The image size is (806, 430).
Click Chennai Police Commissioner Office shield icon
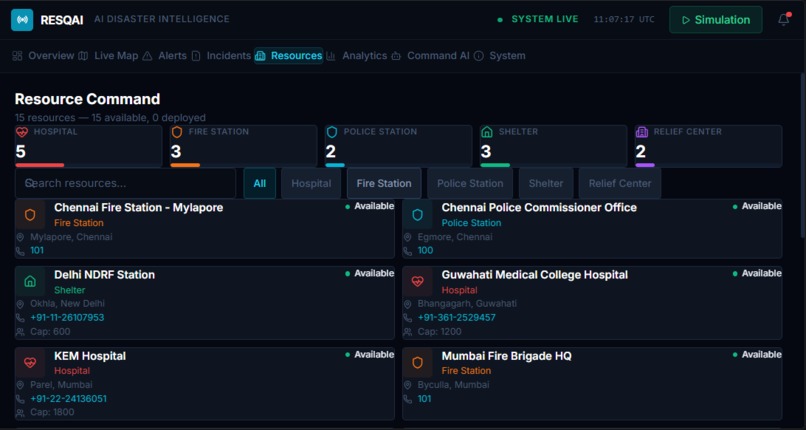pos(417,215)
